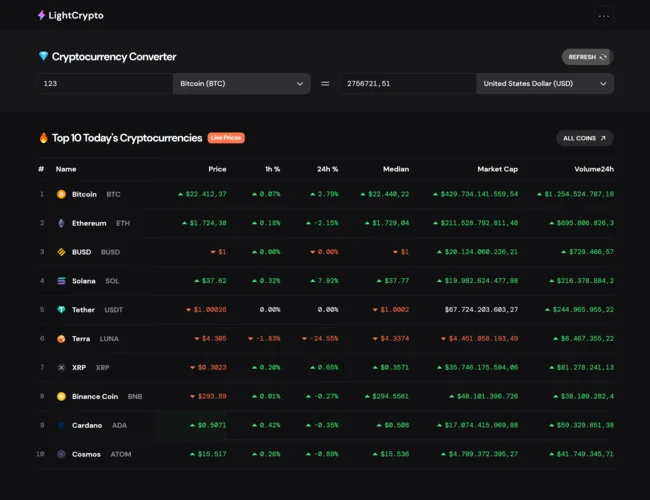Click the Tether coin icon
The height and width of the screenshot is (500, 650).
[61, 310]
